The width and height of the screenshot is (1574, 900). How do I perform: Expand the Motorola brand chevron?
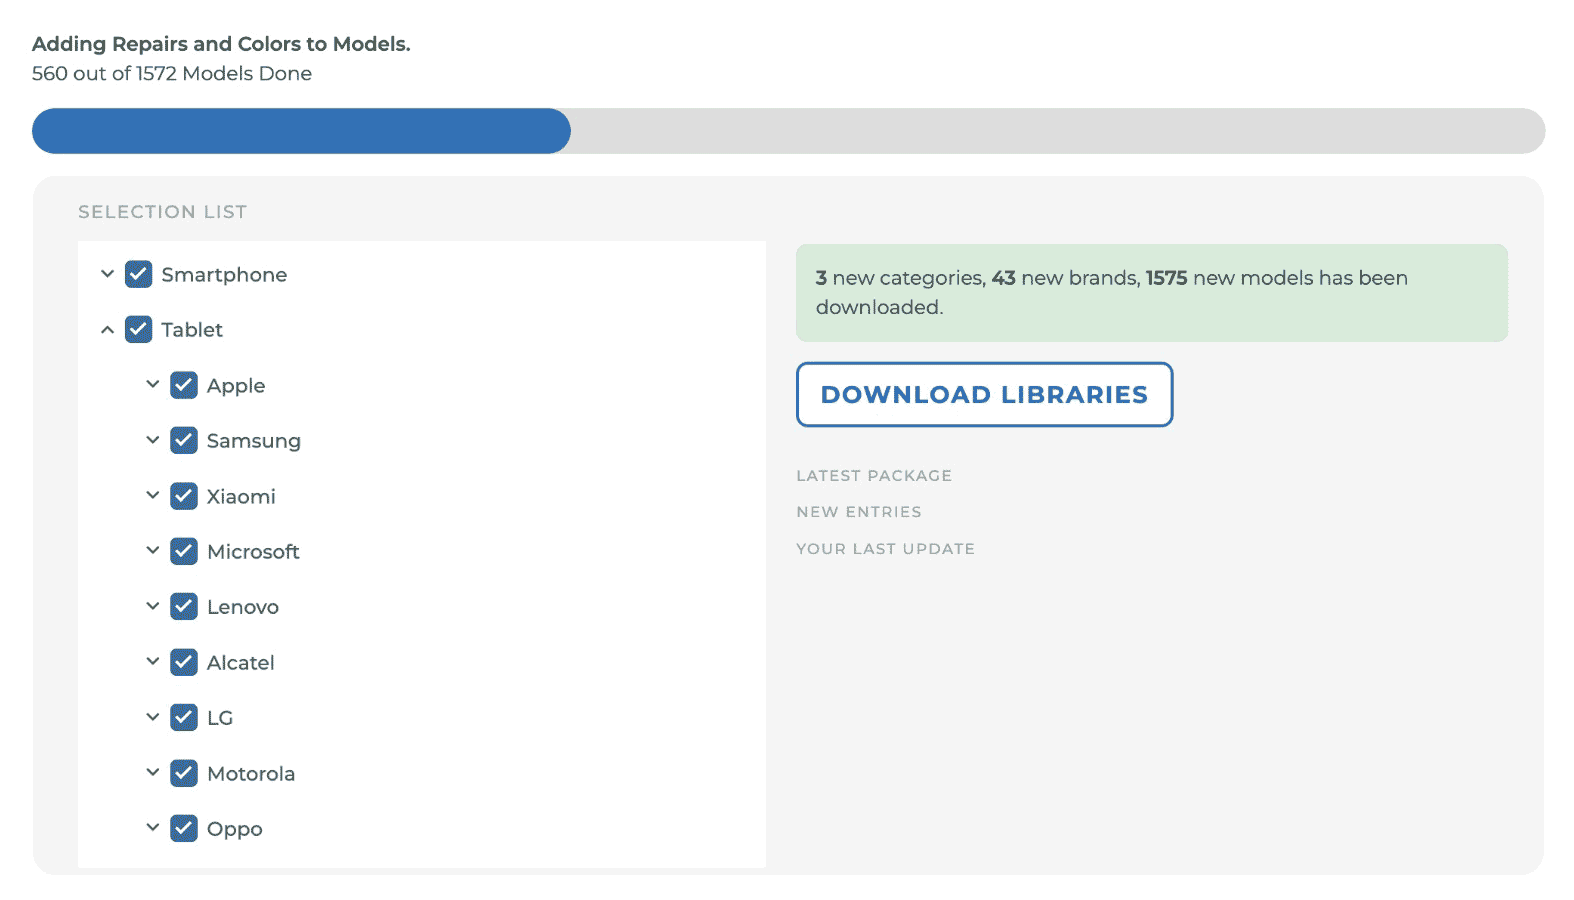(153, 772)
